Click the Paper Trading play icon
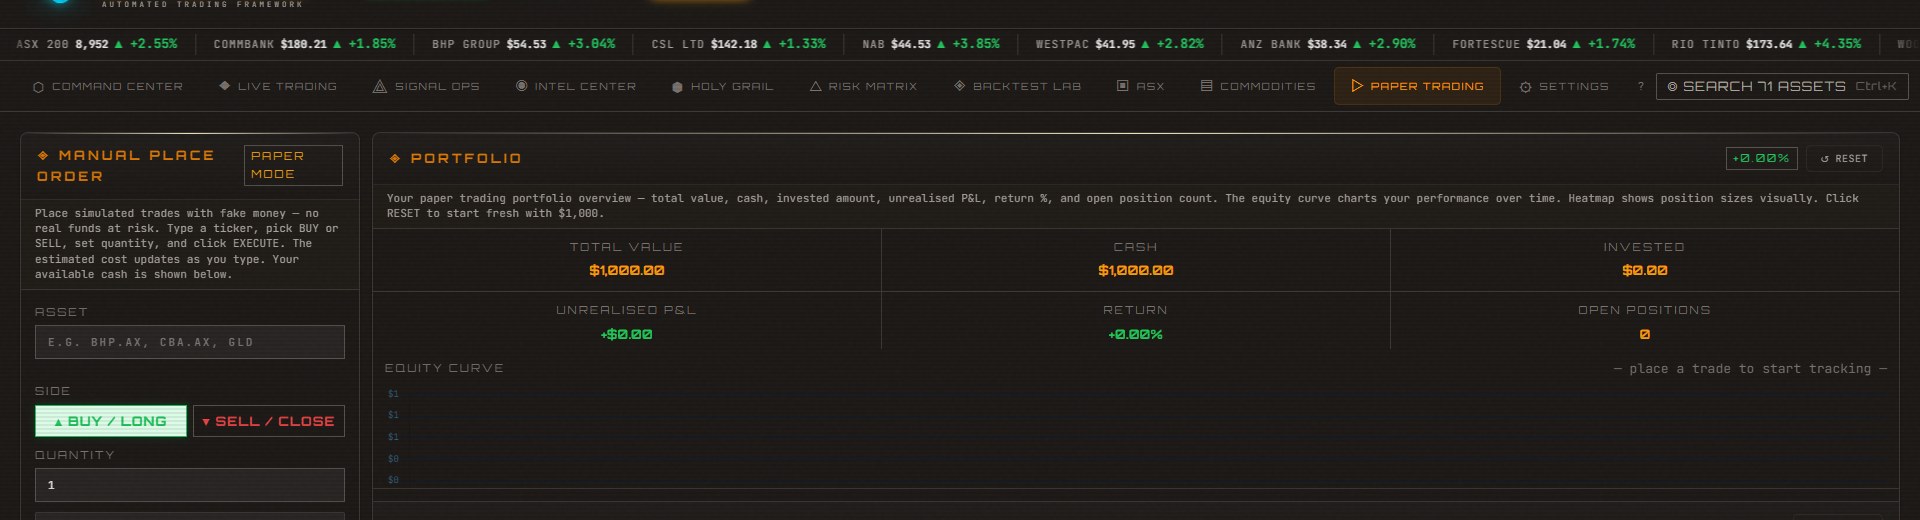The width and height of the screenshot is (1920, 520). point(1356,86)
